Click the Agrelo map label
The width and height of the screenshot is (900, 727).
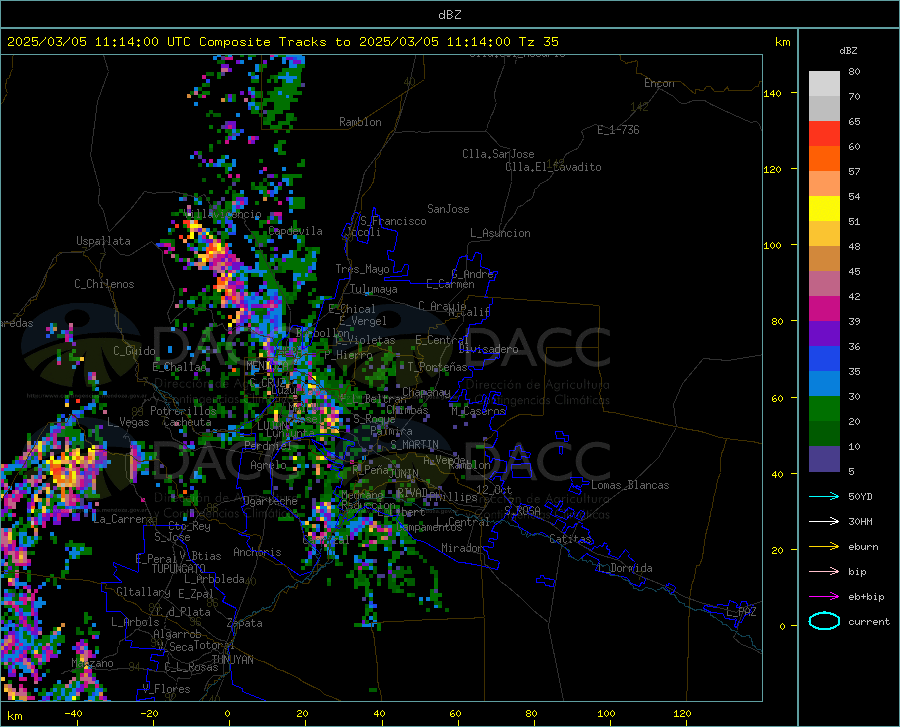coord(268,465)
